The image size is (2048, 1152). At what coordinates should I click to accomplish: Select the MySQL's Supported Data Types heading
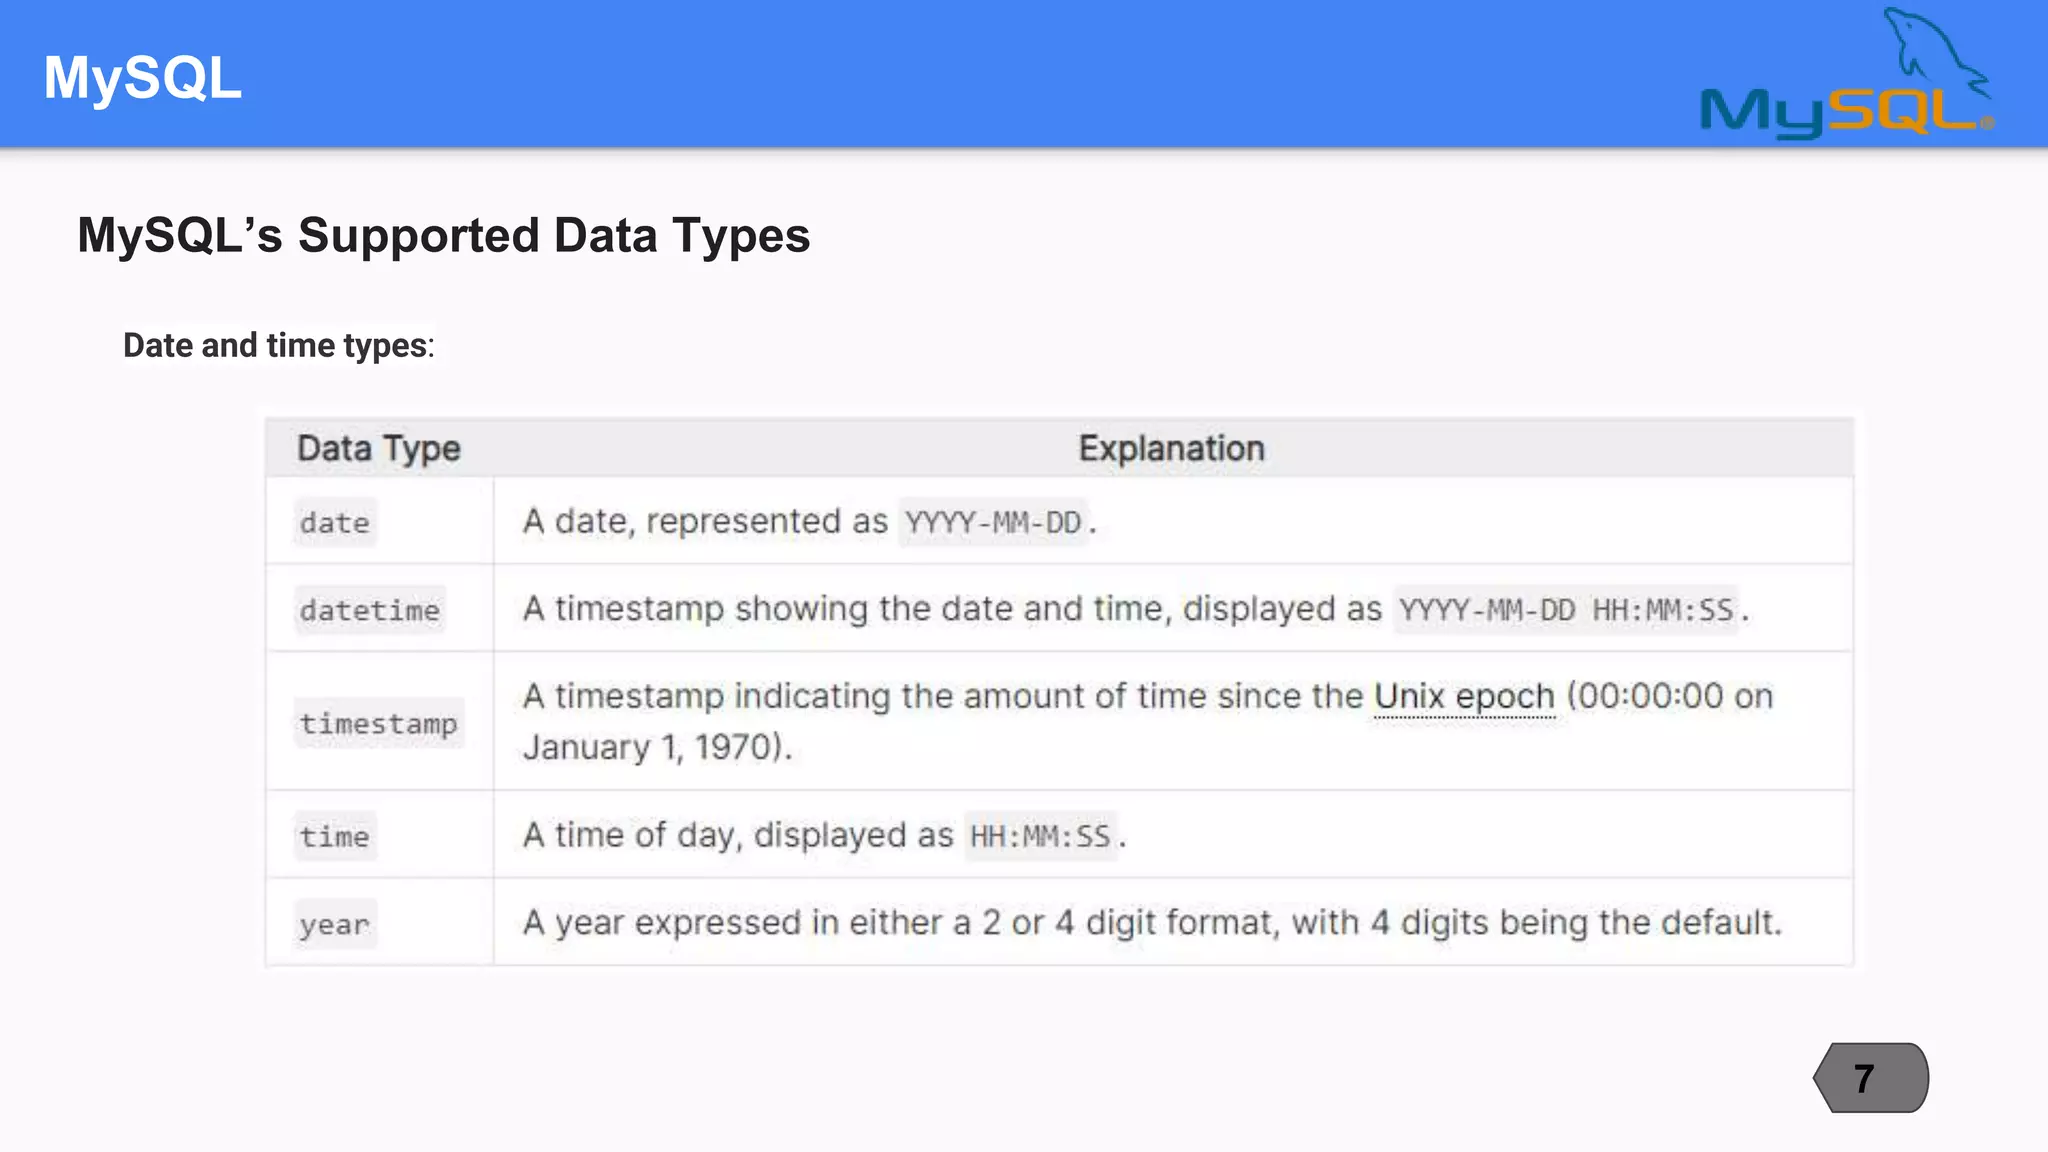443,236
